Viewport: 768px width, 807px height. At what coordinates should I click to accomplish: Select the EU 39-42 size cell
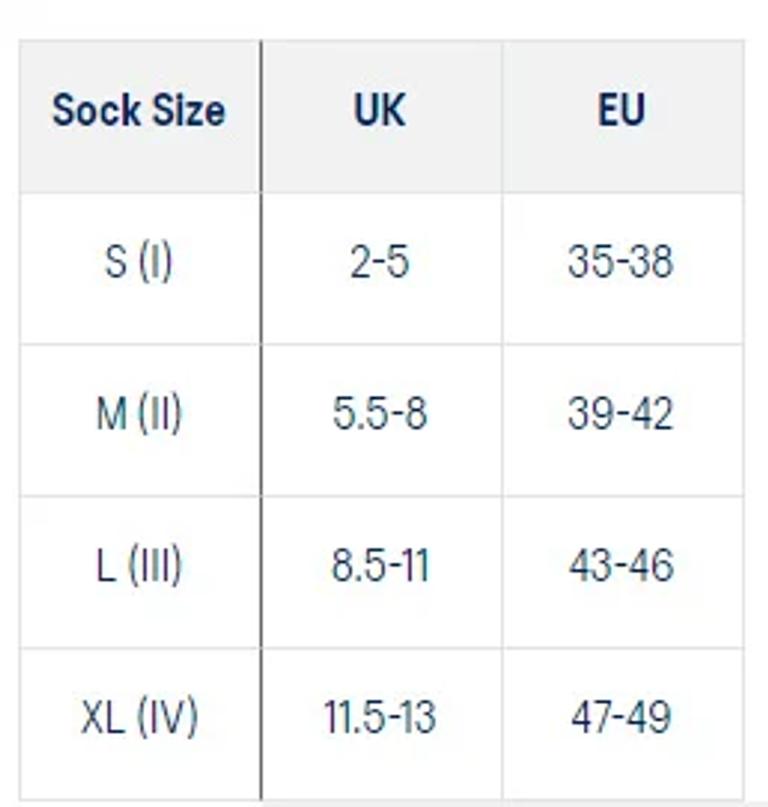tap(621, 414)
